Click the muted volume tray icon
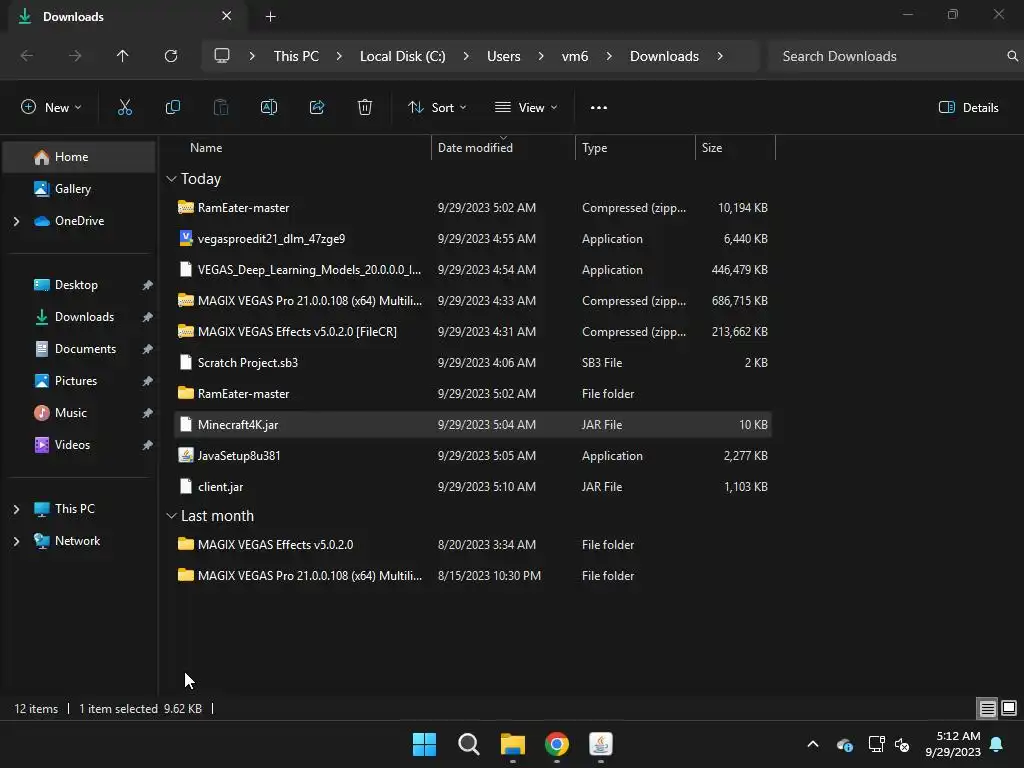 coord(902,744)
